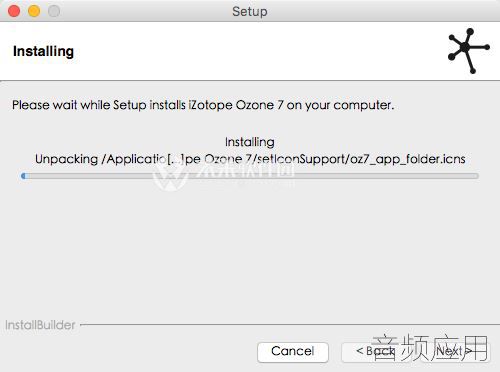Click the grayed-out zoom window button
Viewport: 500px width, 372px height.
point(54,11)
